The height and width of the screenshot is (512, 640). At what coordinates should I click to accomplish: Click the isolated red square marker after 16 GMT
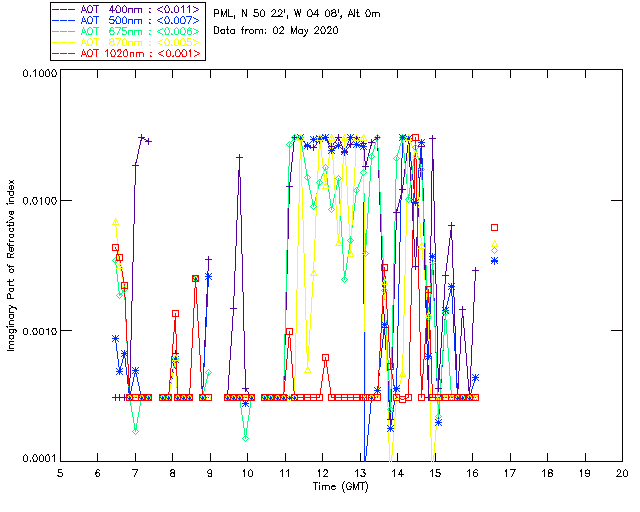point(494,227)
